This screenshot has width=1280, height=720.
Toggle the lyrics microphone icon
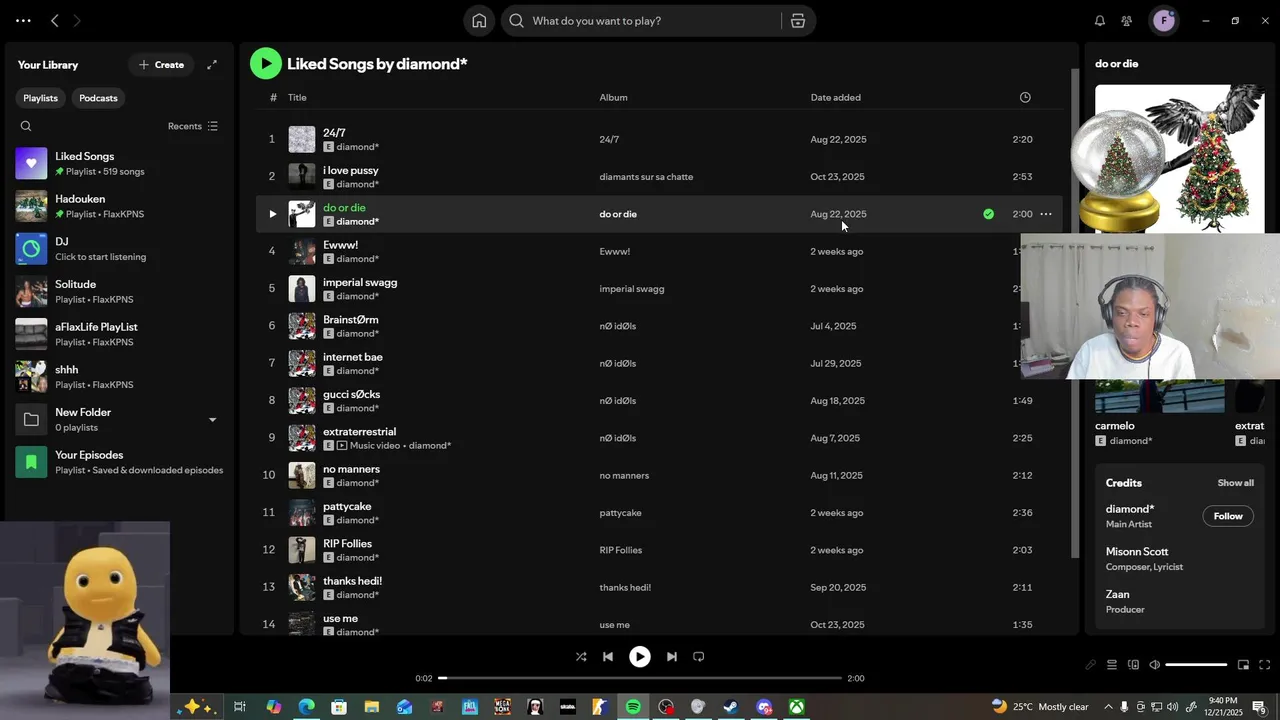(x=1090, y=665)
